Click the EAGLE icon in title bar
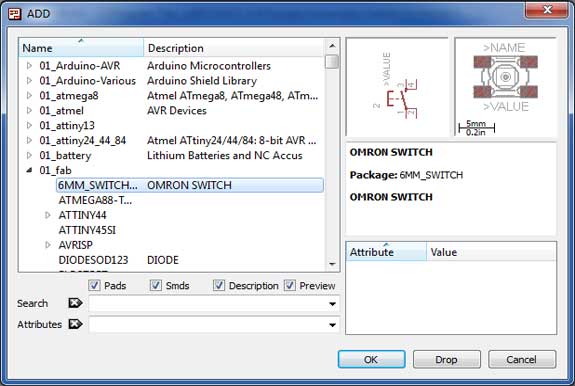The image size is (575, 386). point(15,14)
